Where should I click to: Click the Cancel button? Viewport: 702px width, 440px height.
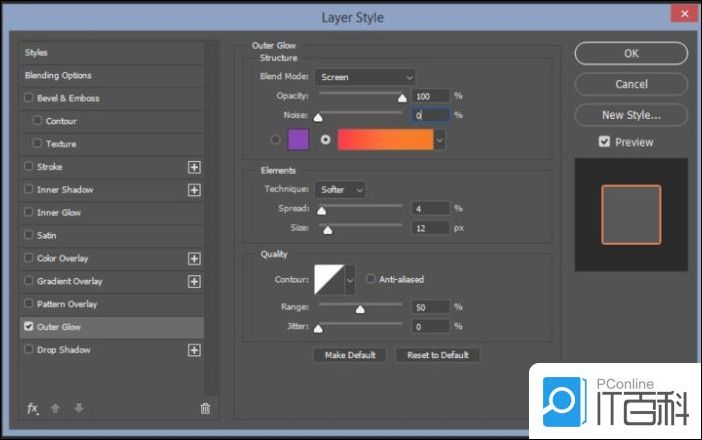pyautogui.click(x=631, y=84)
